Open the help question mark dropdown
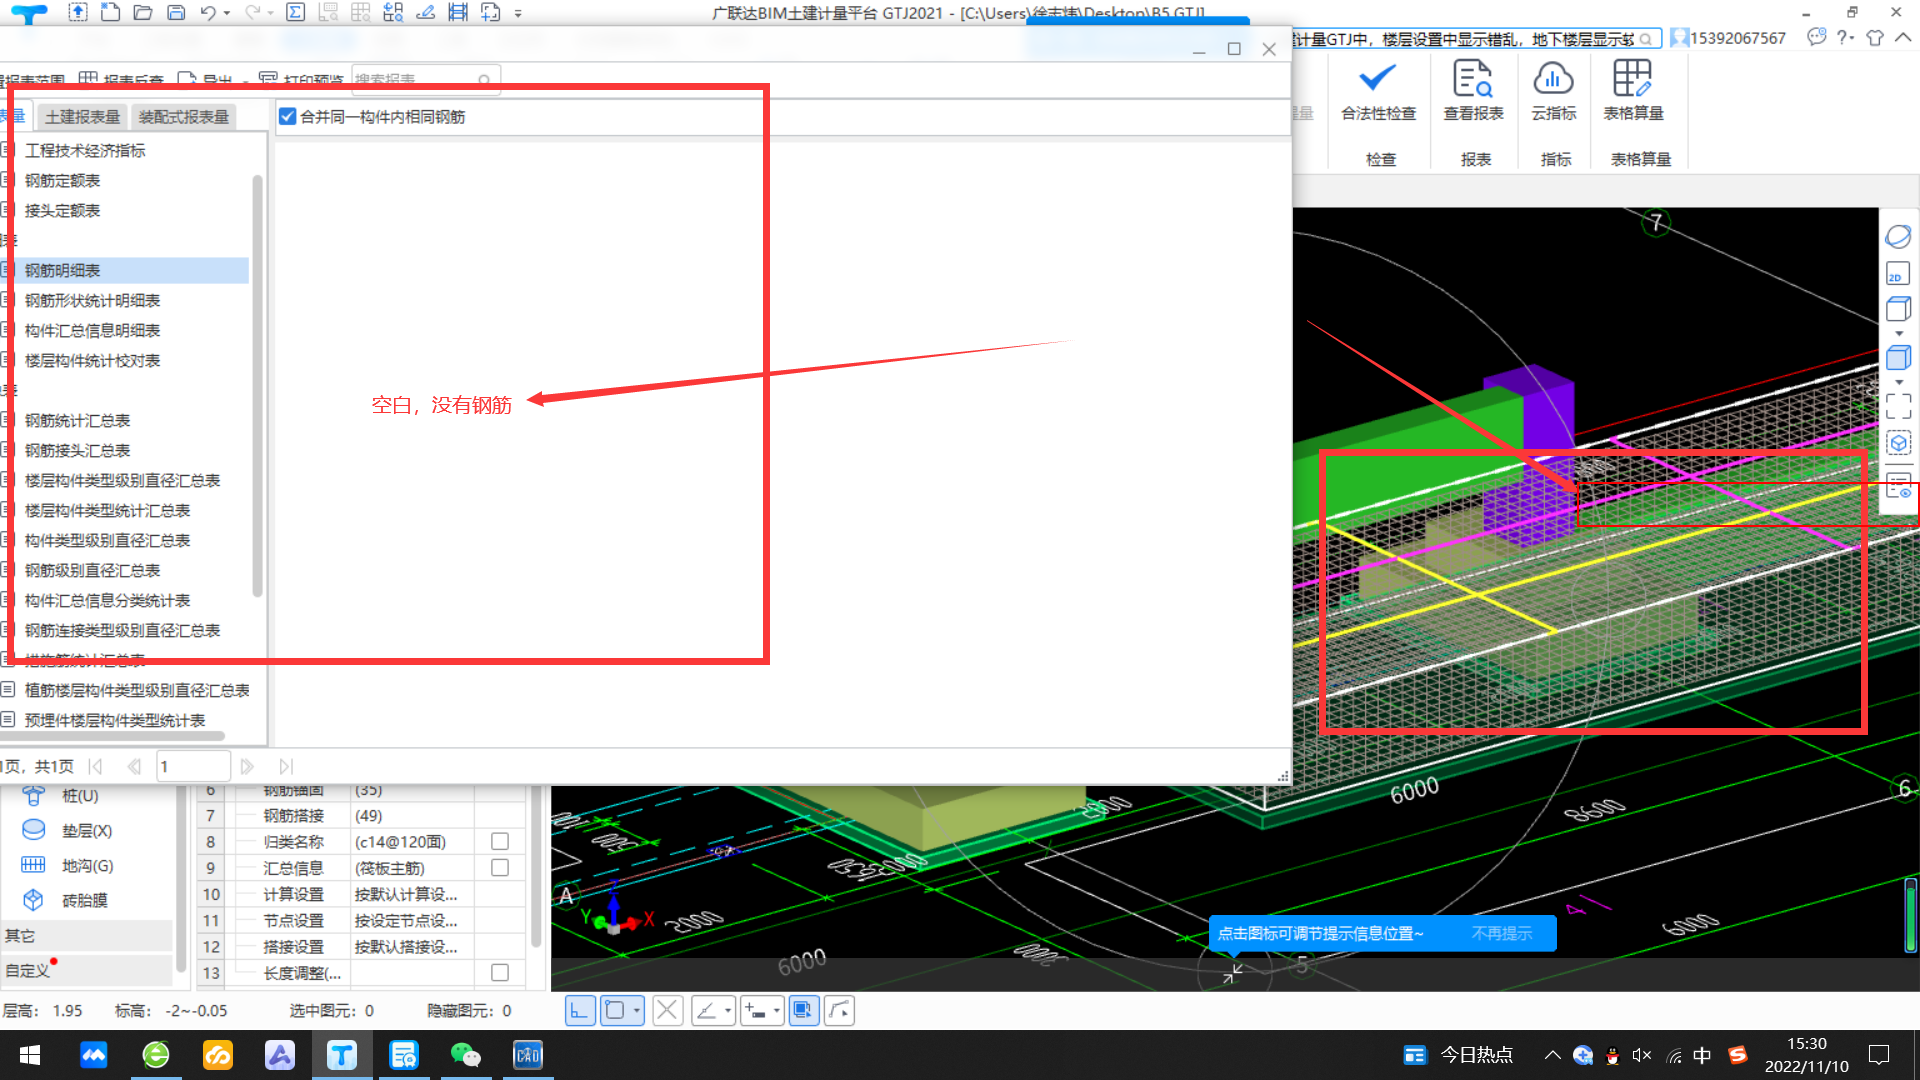Image resolution: width=1920 pixels, height=1080 pixels. pyautogui.click(x=1846, y=38)
